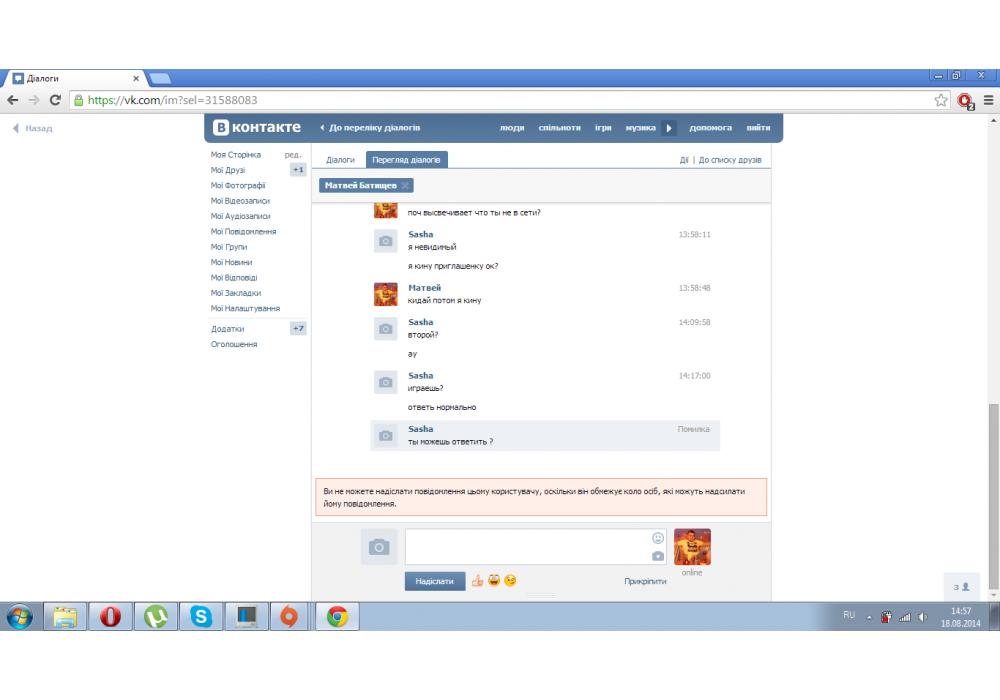
Task: Click large camera avatar beside input field
Action: [379, 546]
